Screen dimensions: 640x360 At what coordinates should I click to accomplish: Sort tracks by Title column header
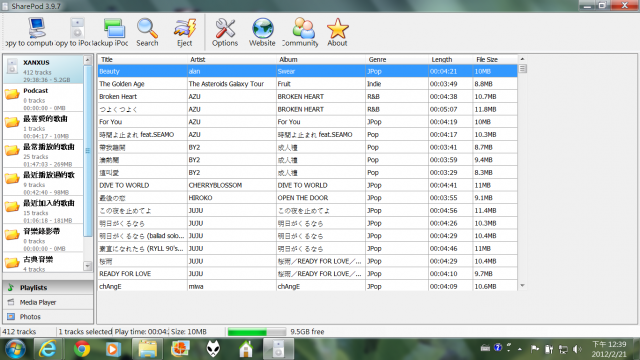pos(142,60)
